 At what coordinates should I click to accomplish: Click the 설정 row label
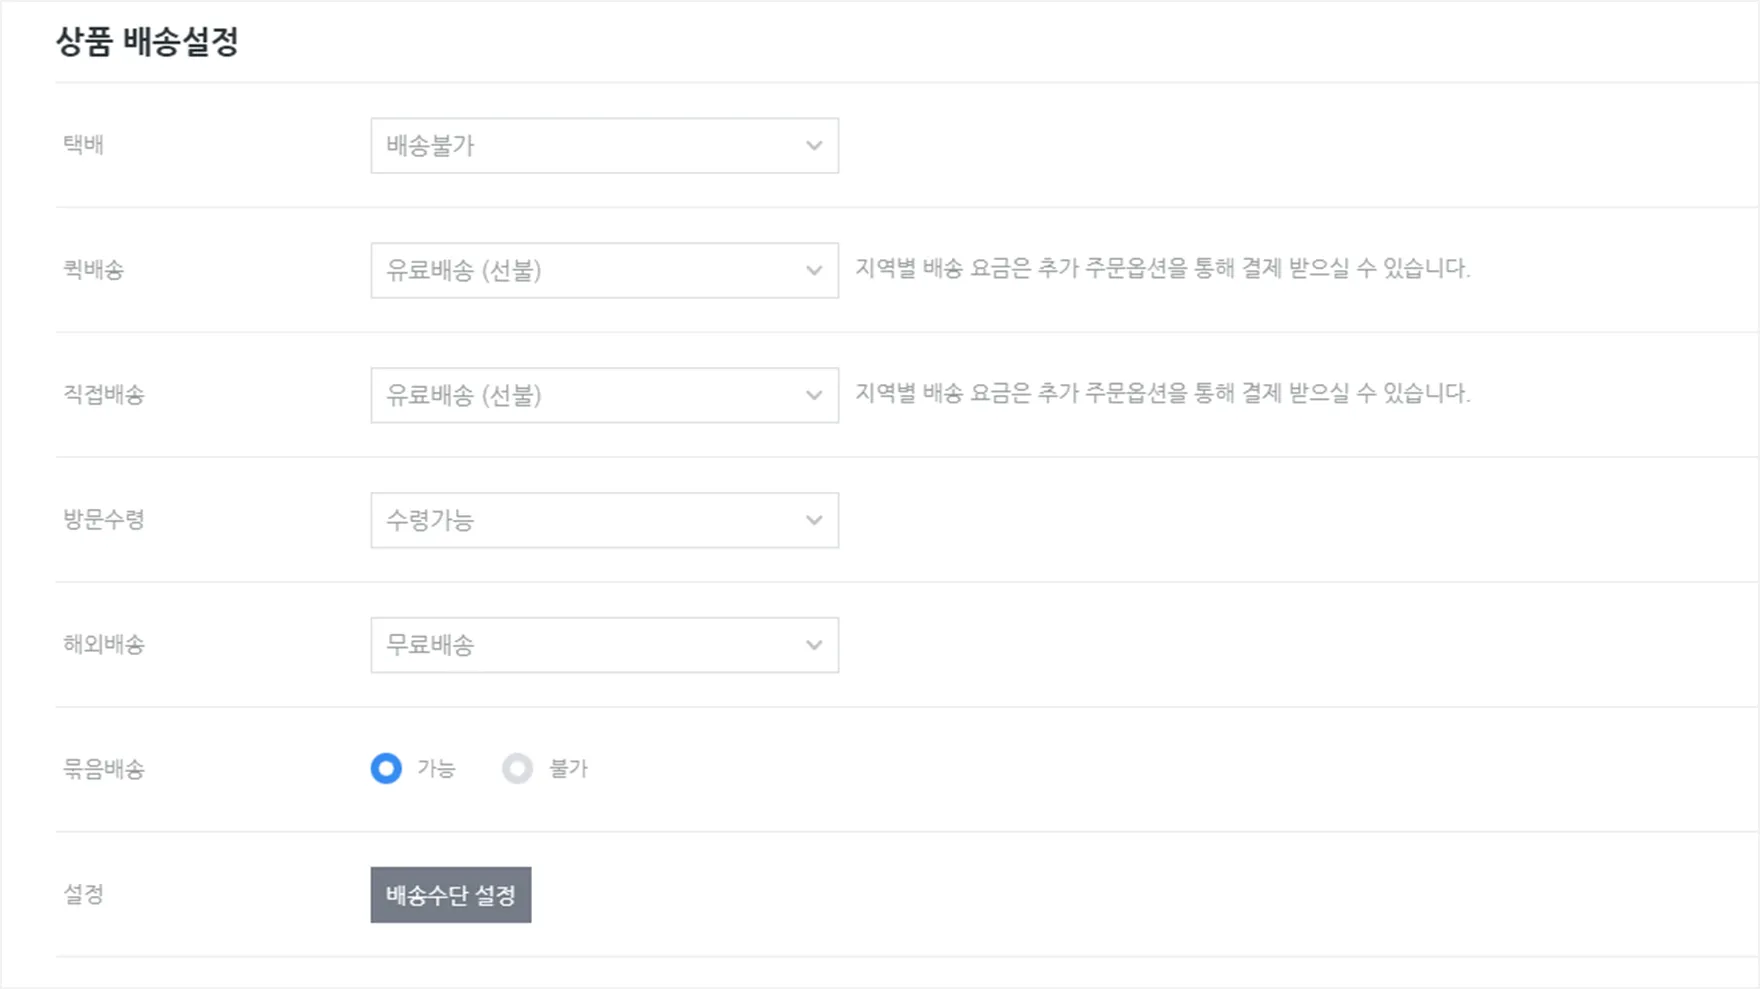pyautogui.click(x=83, y=894)
